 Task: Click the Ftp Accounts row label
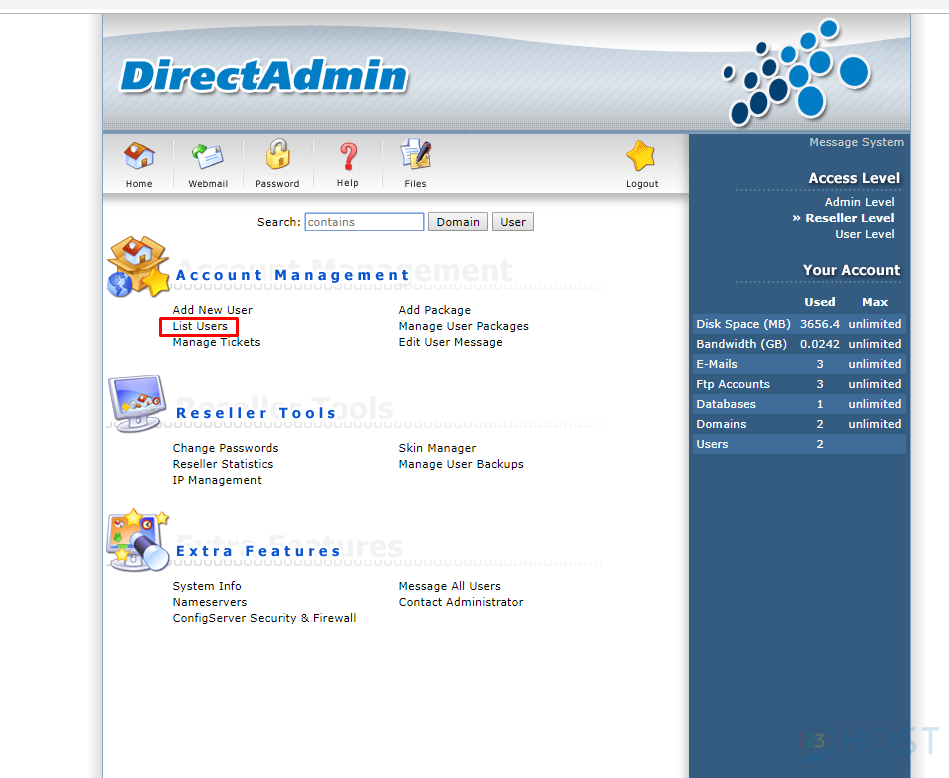[x=733, y=384]
